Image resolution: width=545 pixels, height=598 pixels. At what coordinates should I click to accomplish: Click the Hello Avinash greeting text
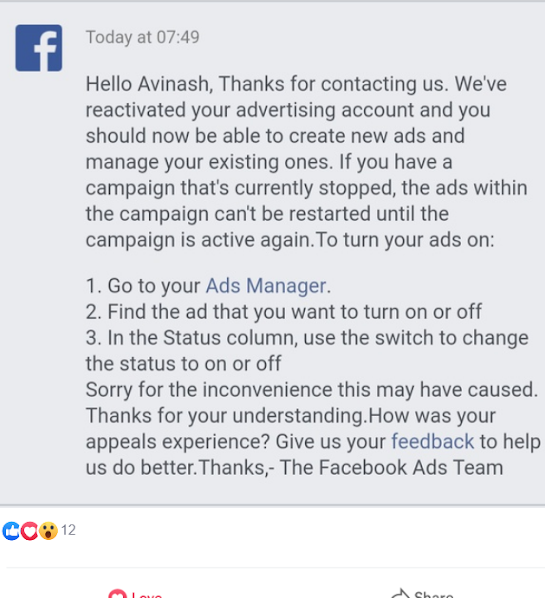pyautogui.click(x=150, y=84)
